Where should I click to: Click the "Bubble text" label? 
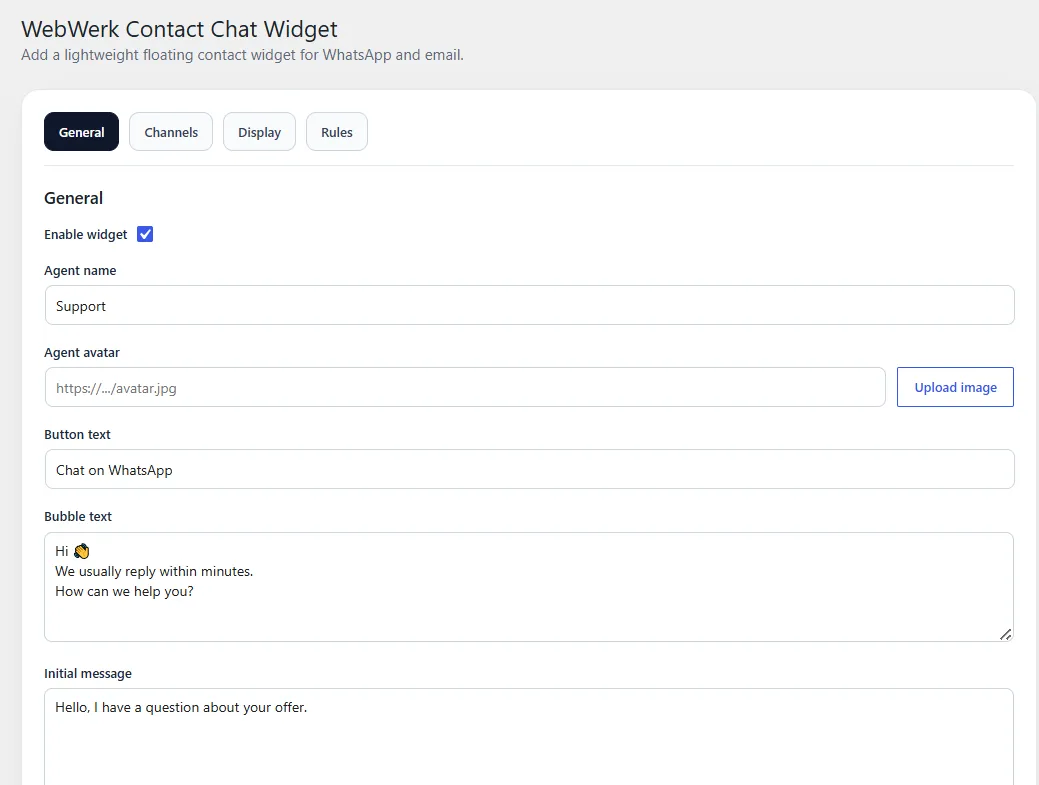(78, 516)
